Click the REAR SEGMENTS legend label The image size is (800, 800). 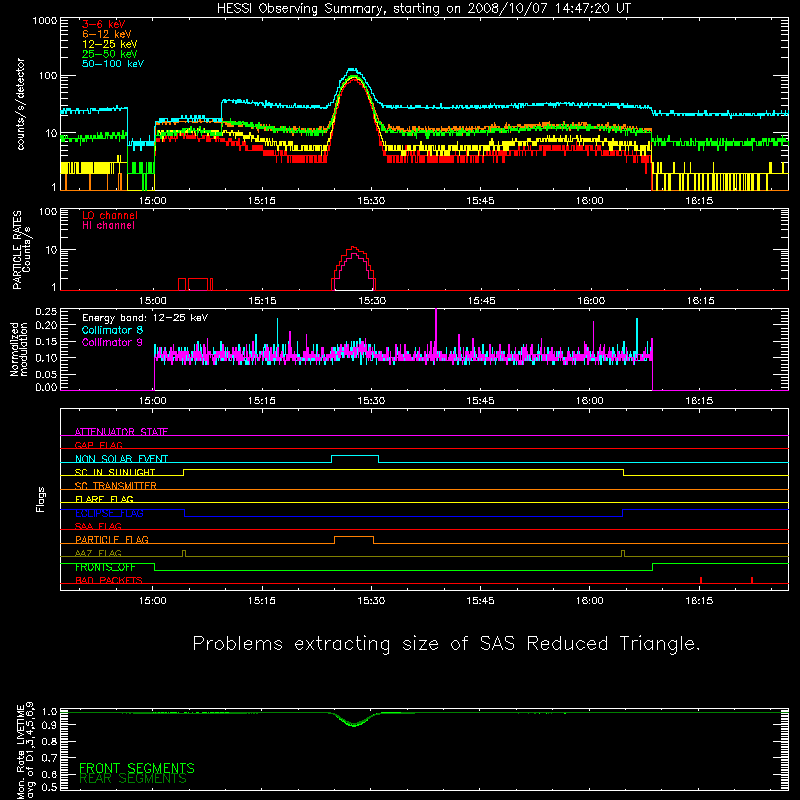point(133,779)
